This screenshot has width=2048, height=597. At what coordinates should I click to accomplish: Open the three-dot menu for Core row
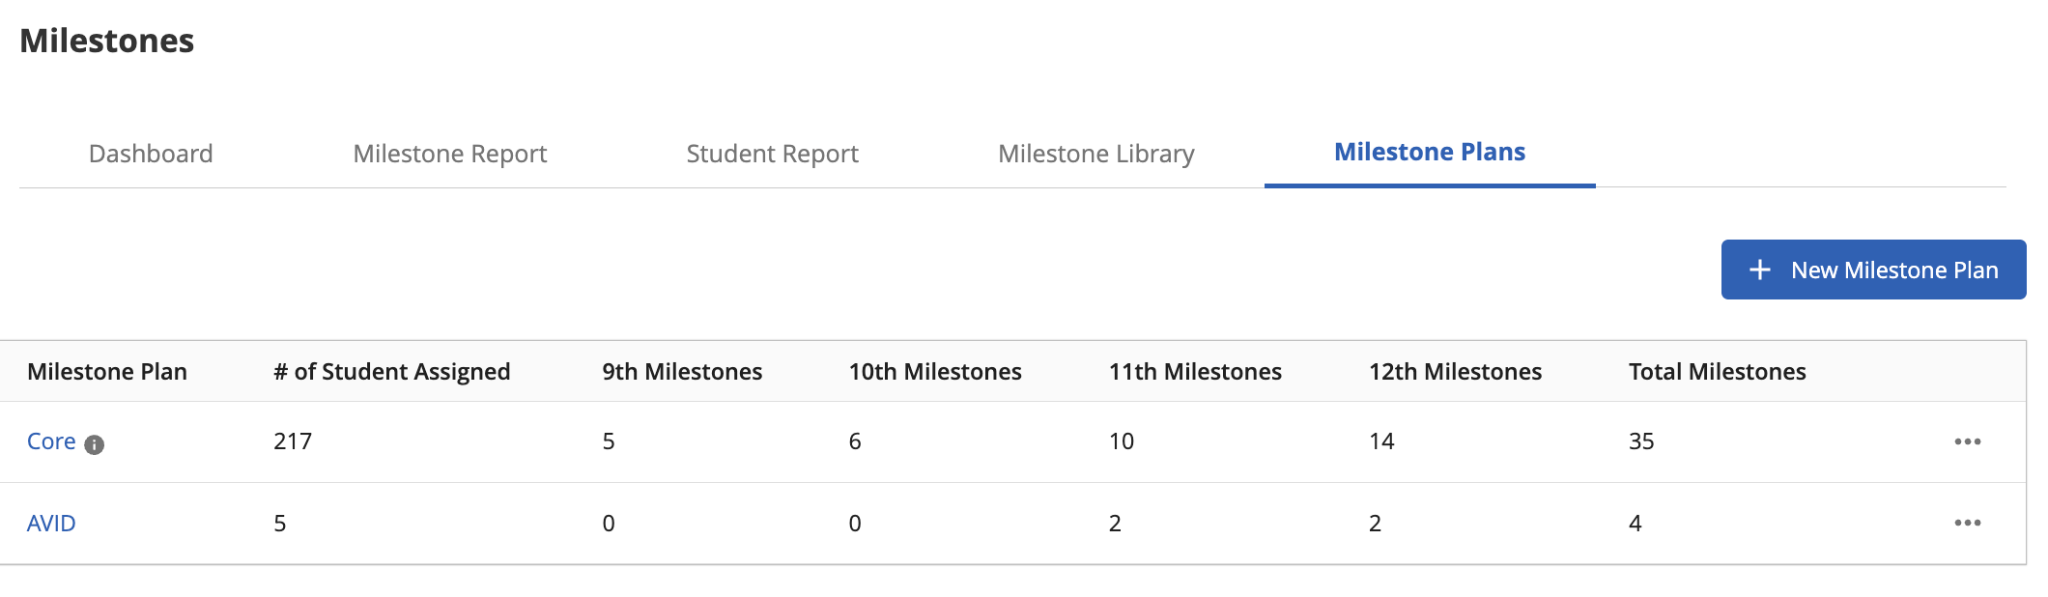tap(1967, 441)
